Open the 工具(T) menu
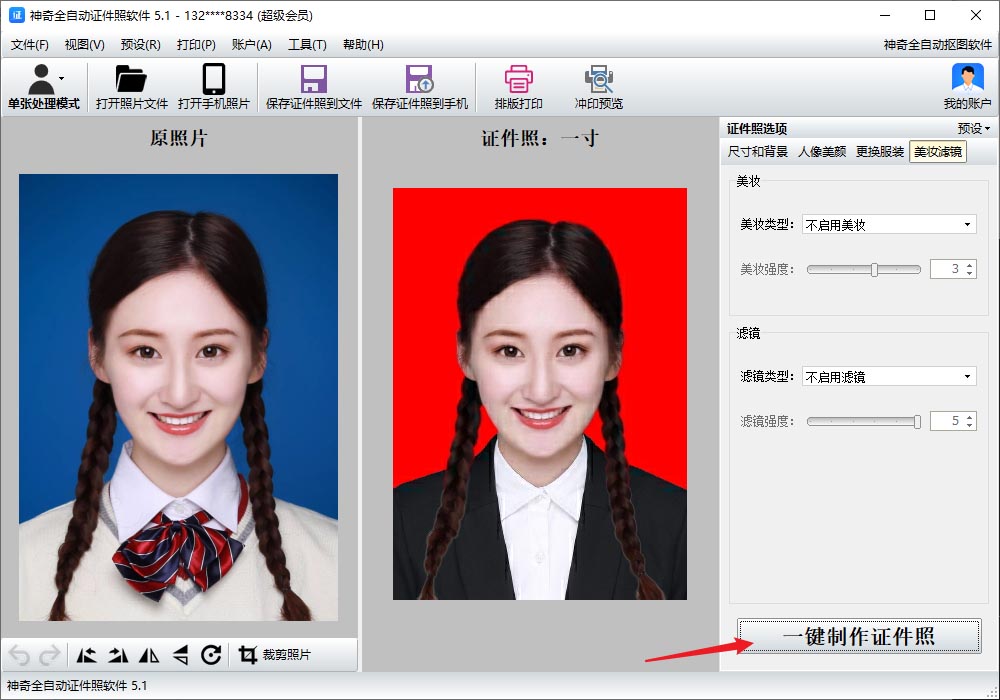The height and width of the screenshot is (700, 1000). pyautogui.click(x=307, y=44)
